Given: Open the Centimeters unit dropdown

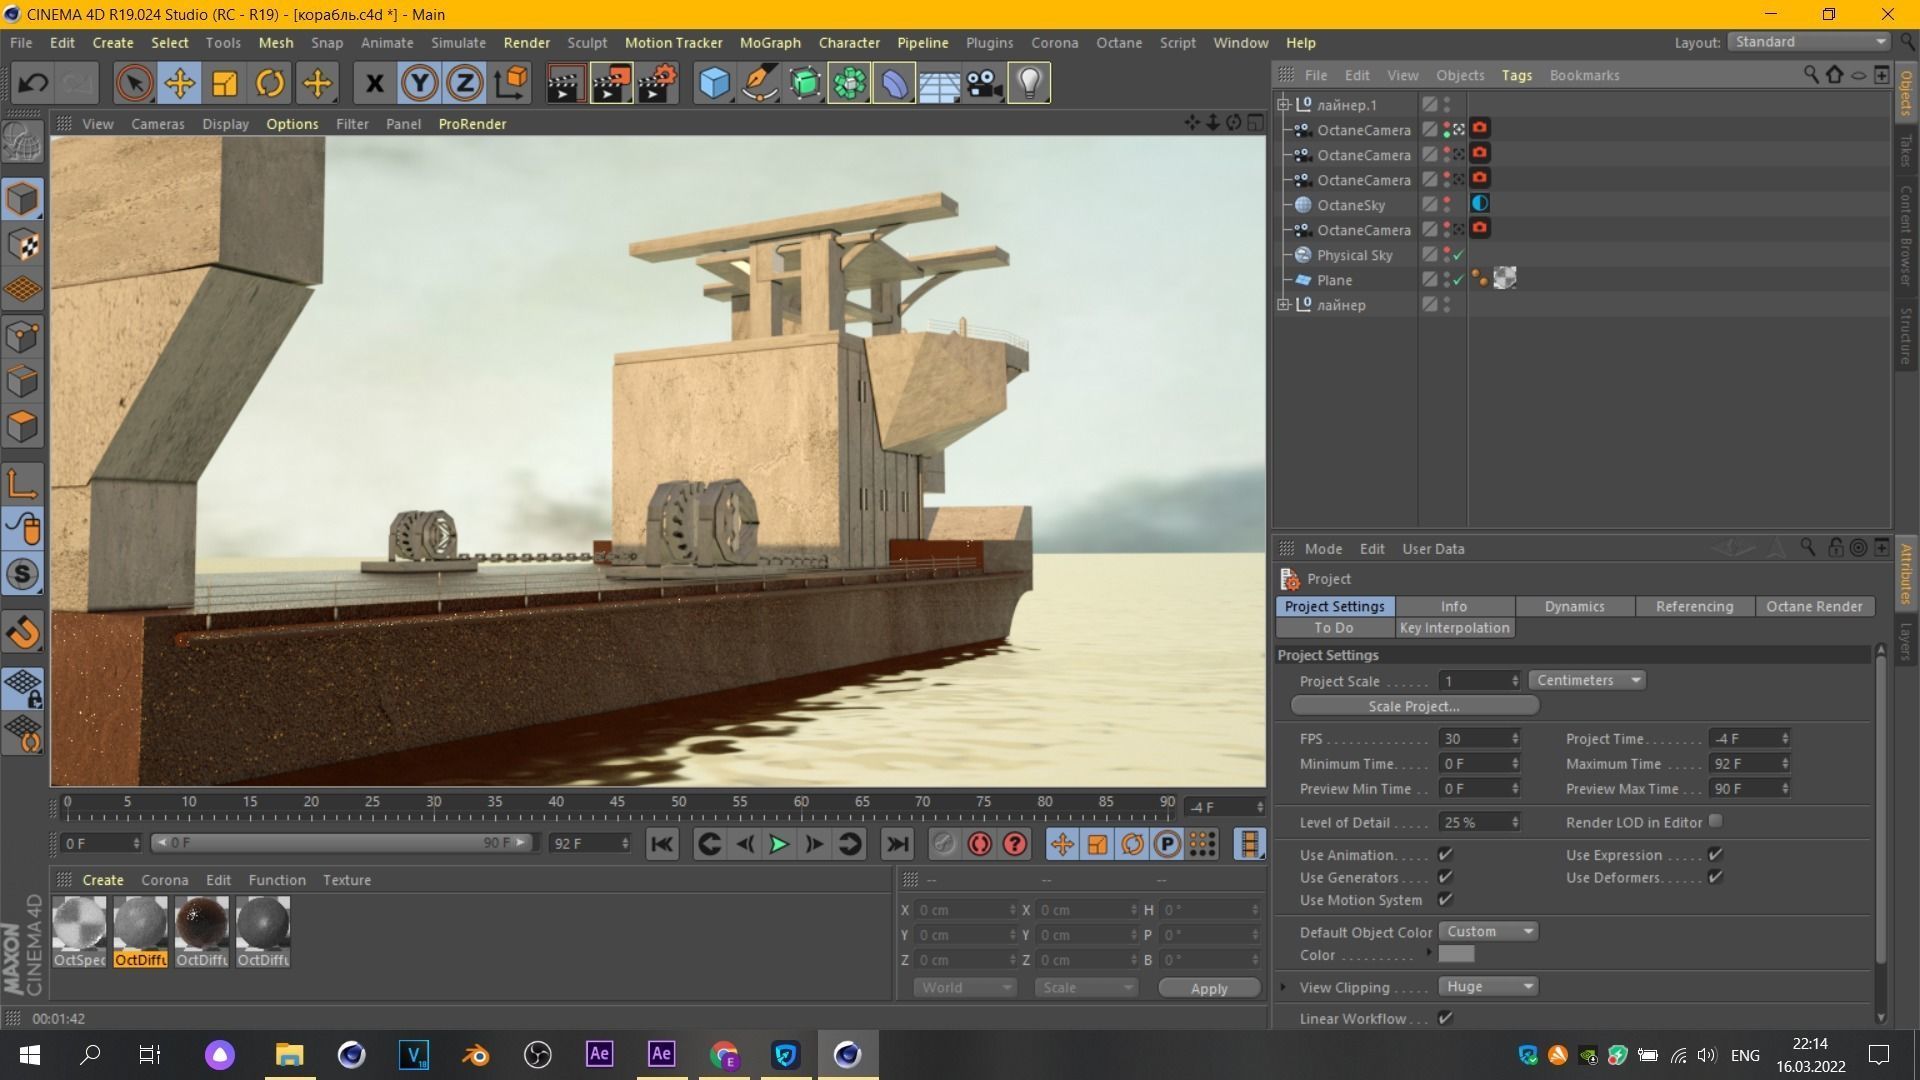Looking at the screenshot, I should pos(1587,680).
